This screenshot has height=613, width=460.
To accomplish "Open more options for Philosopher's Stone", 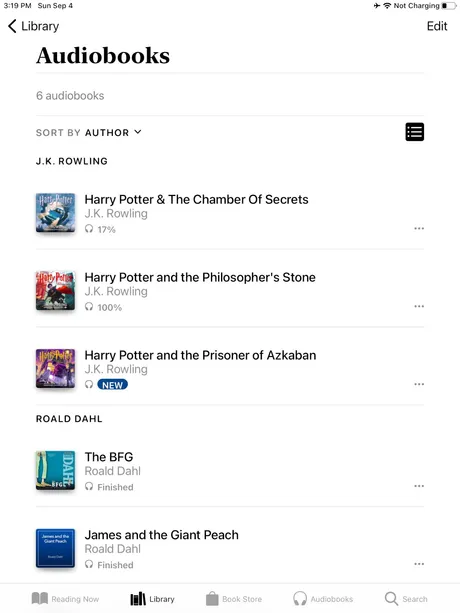I will tap(419, 306).
